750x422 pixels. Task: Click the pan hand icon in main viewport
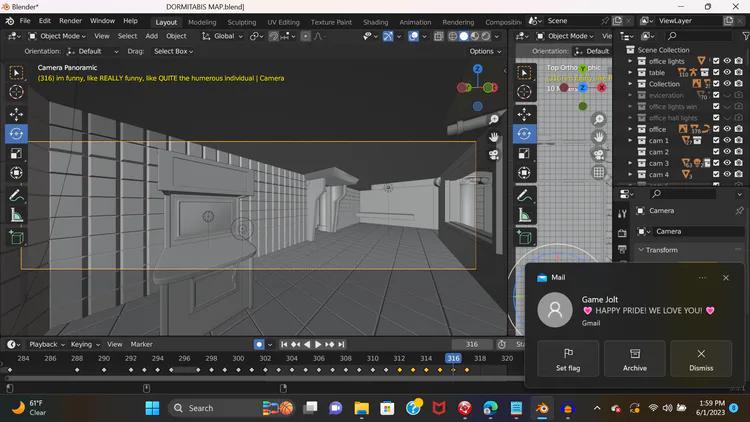coord(494,137)
